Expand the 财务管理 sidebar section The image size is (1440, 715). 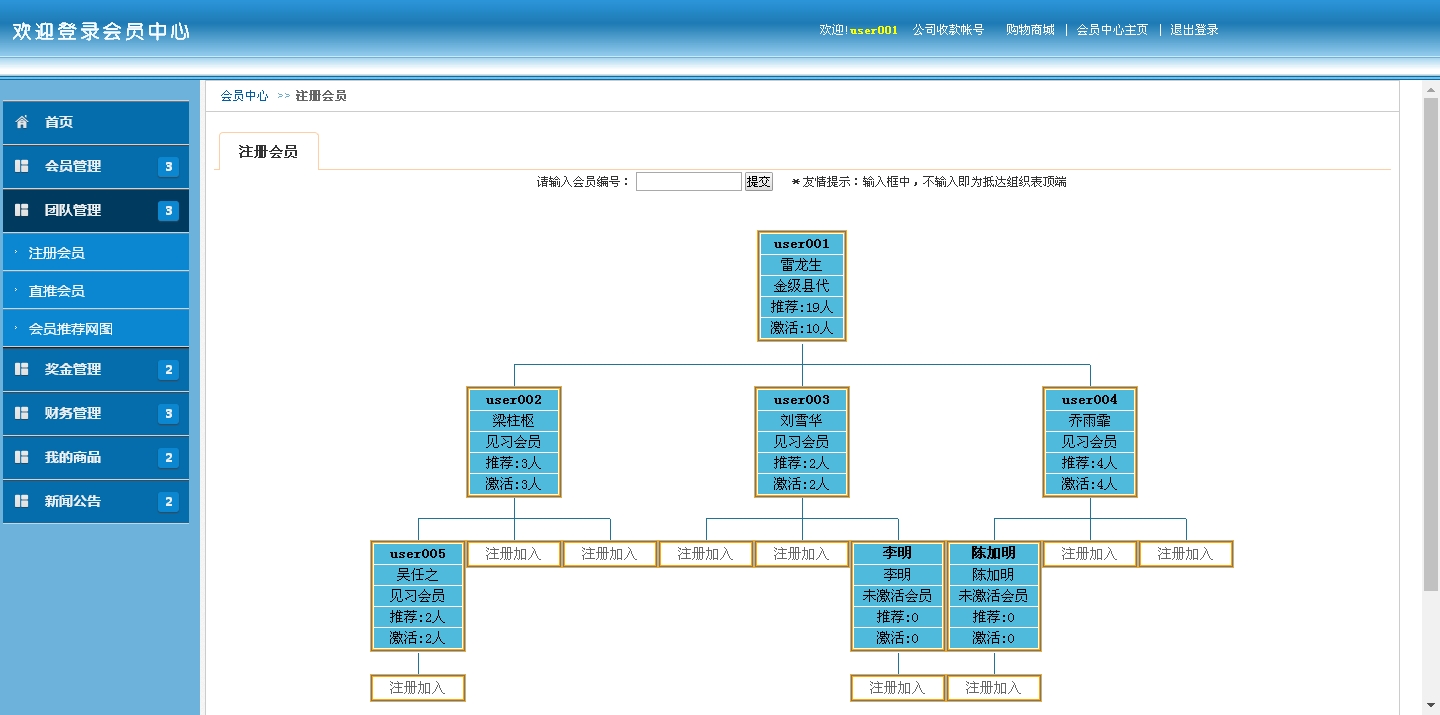(96, 413)
